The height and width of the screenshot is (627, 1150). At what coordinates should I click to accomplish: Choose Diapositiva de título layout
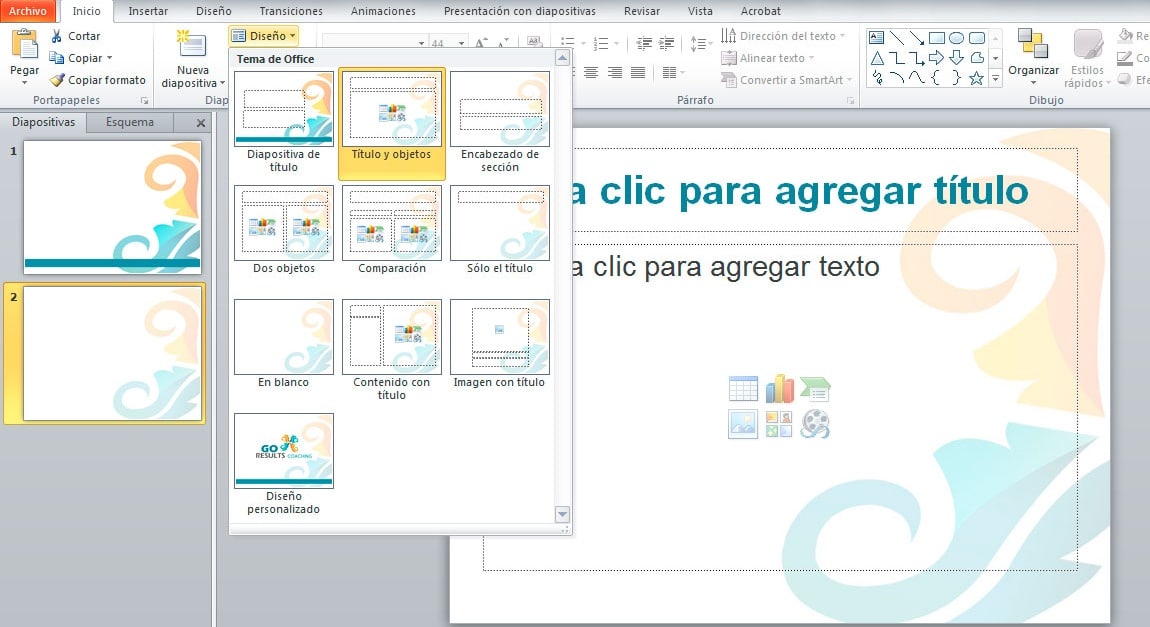[x=284, y=122]
